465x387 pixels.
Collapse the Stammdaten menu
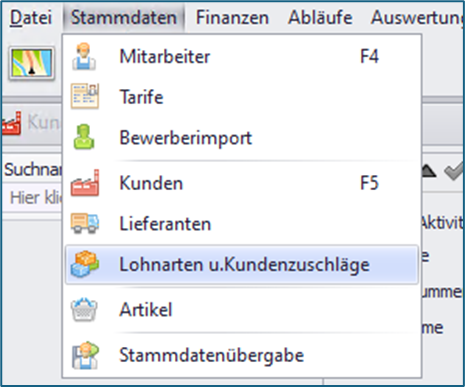click(x=124, y=17)
